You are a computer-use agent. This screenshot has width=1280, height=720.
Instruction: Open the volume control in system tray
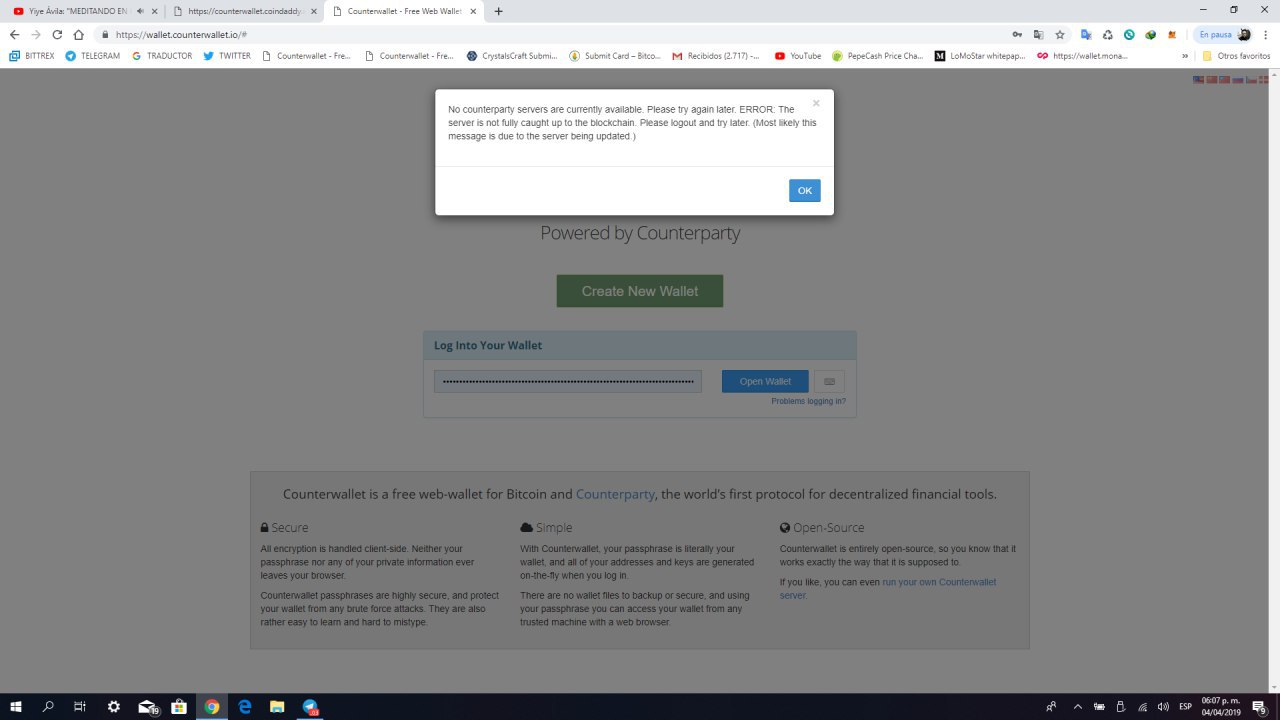click(x=1163, y=706)
